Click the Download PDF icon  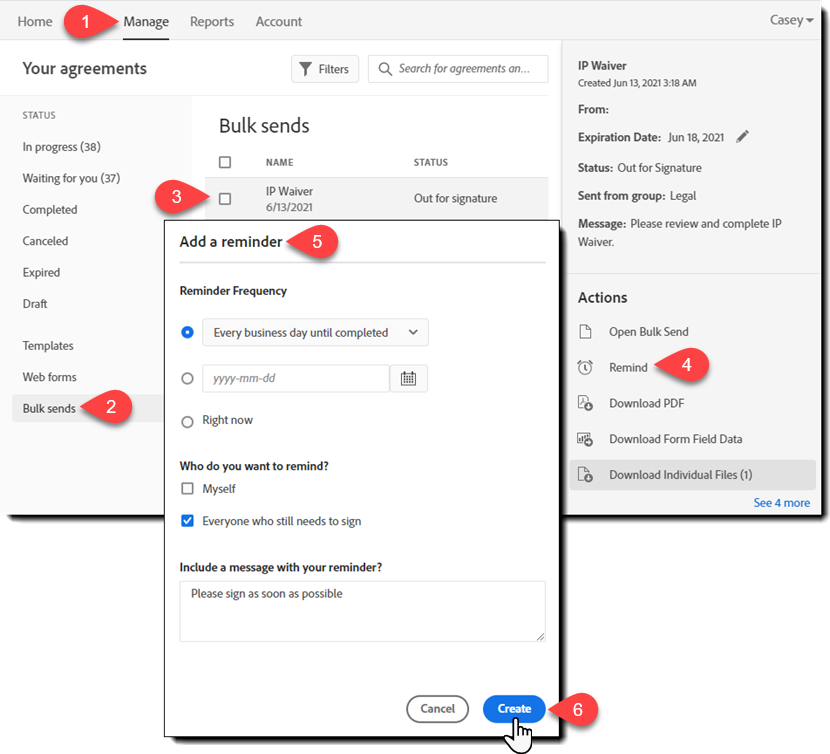[586, 402]
